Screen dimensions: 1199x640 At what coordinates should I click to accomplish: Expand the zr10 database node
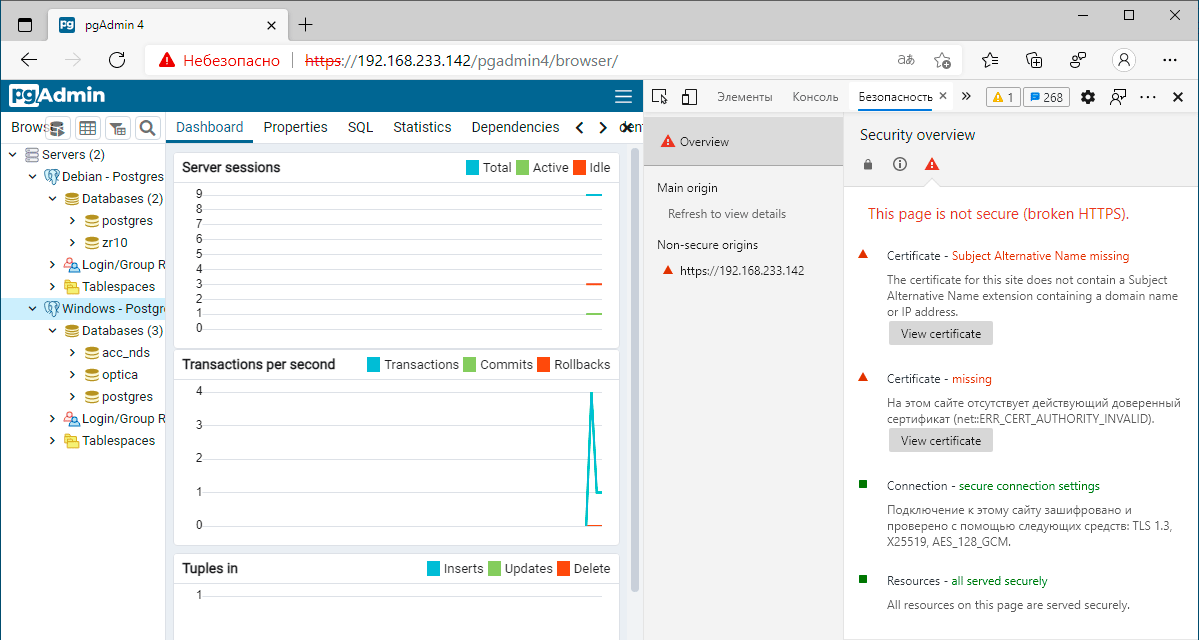point(72,243)
